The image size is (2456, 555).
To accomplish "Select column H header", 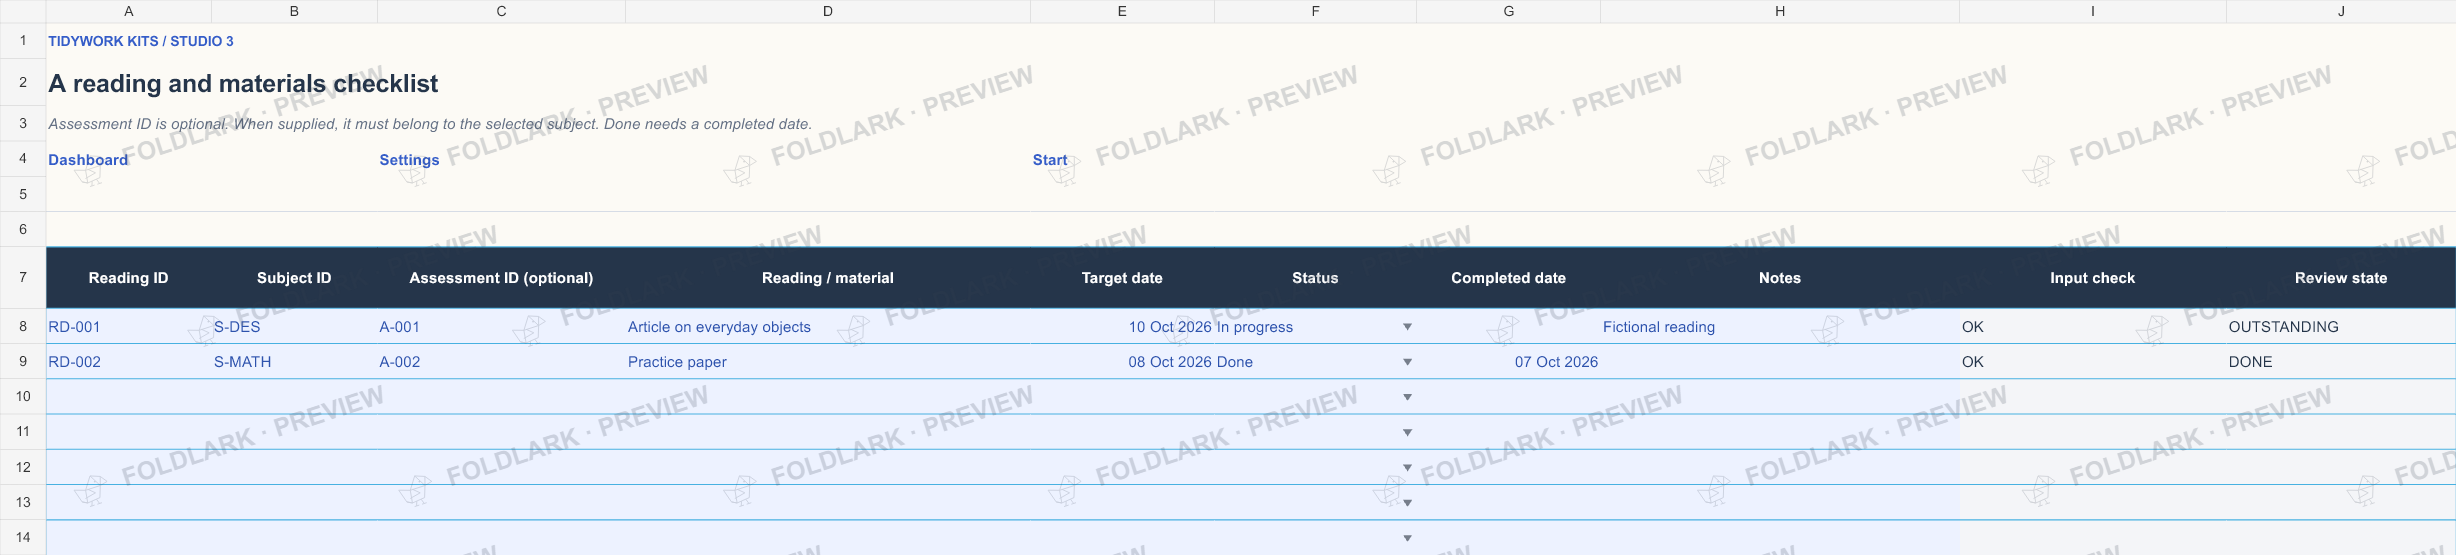I will (1779, 11).
